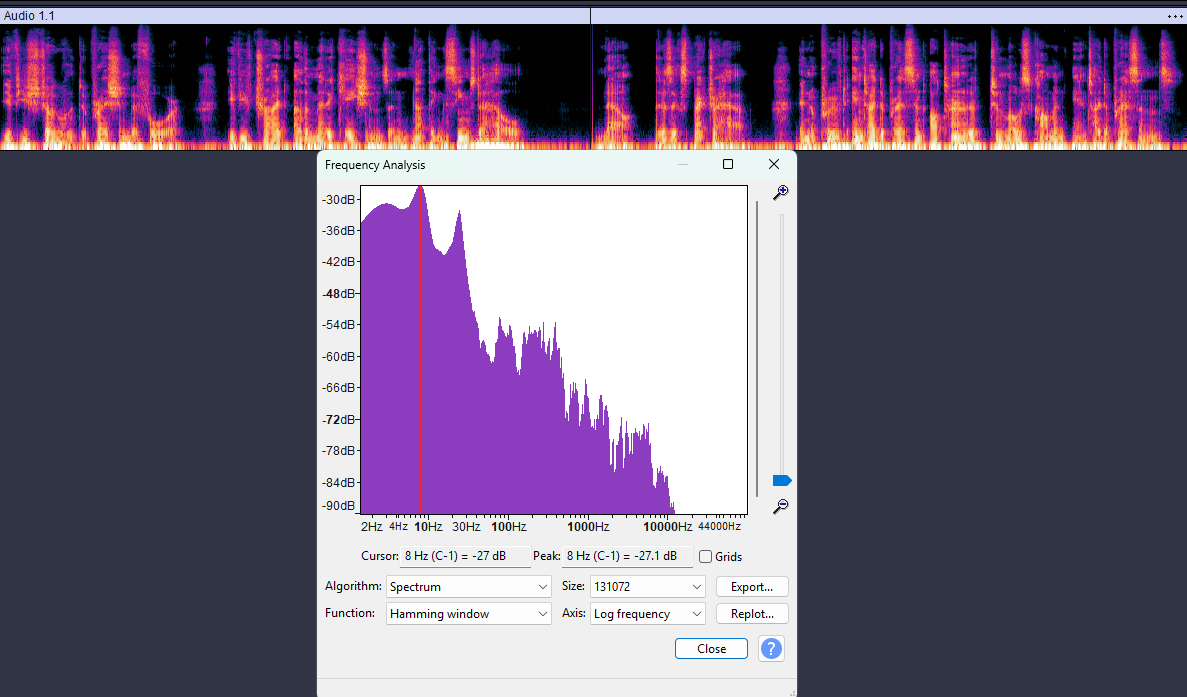The image size is (1187, 697).
Task: Click the 10000Hz axis label
Action: (x=668, y=527)
